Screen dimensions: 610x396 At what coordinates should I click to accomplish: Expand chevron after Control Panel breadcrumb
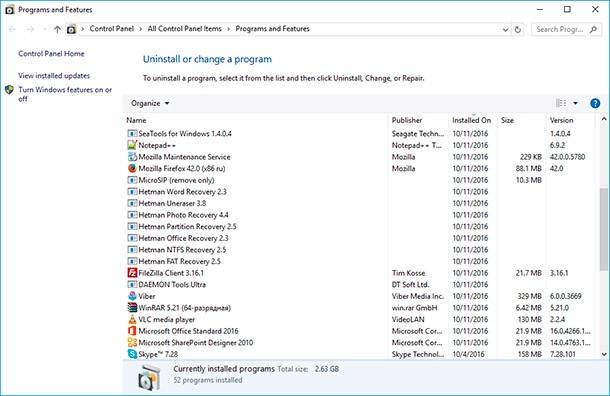coord(141,29)
